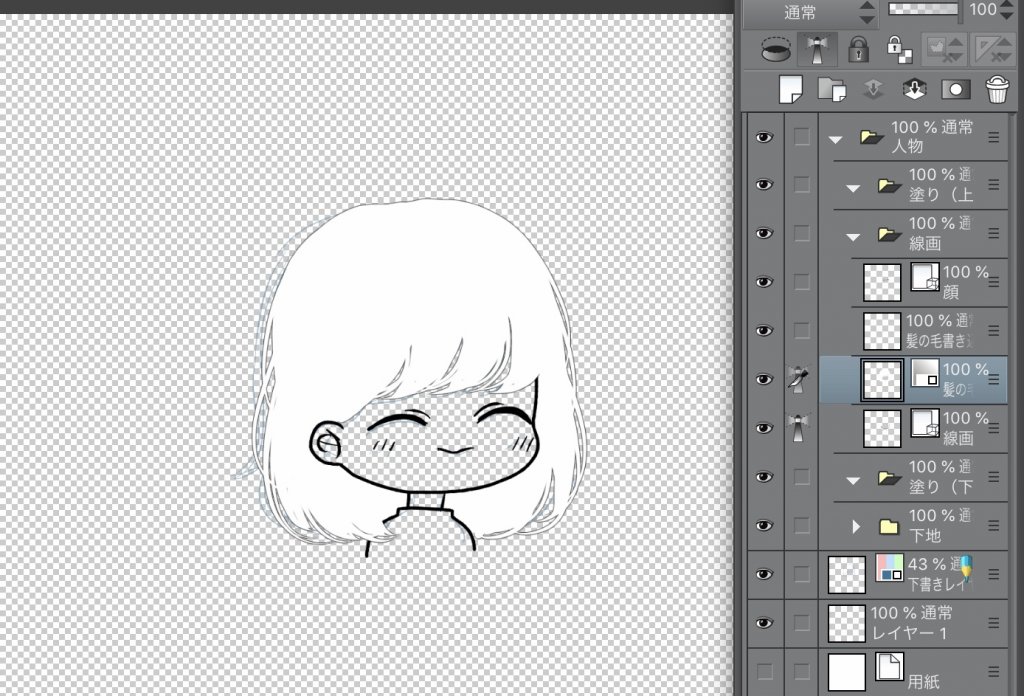This screenshot has height=696, width=1024.
Task: Click the Lock Layer padlock icon
Action: tap(857, 48)
